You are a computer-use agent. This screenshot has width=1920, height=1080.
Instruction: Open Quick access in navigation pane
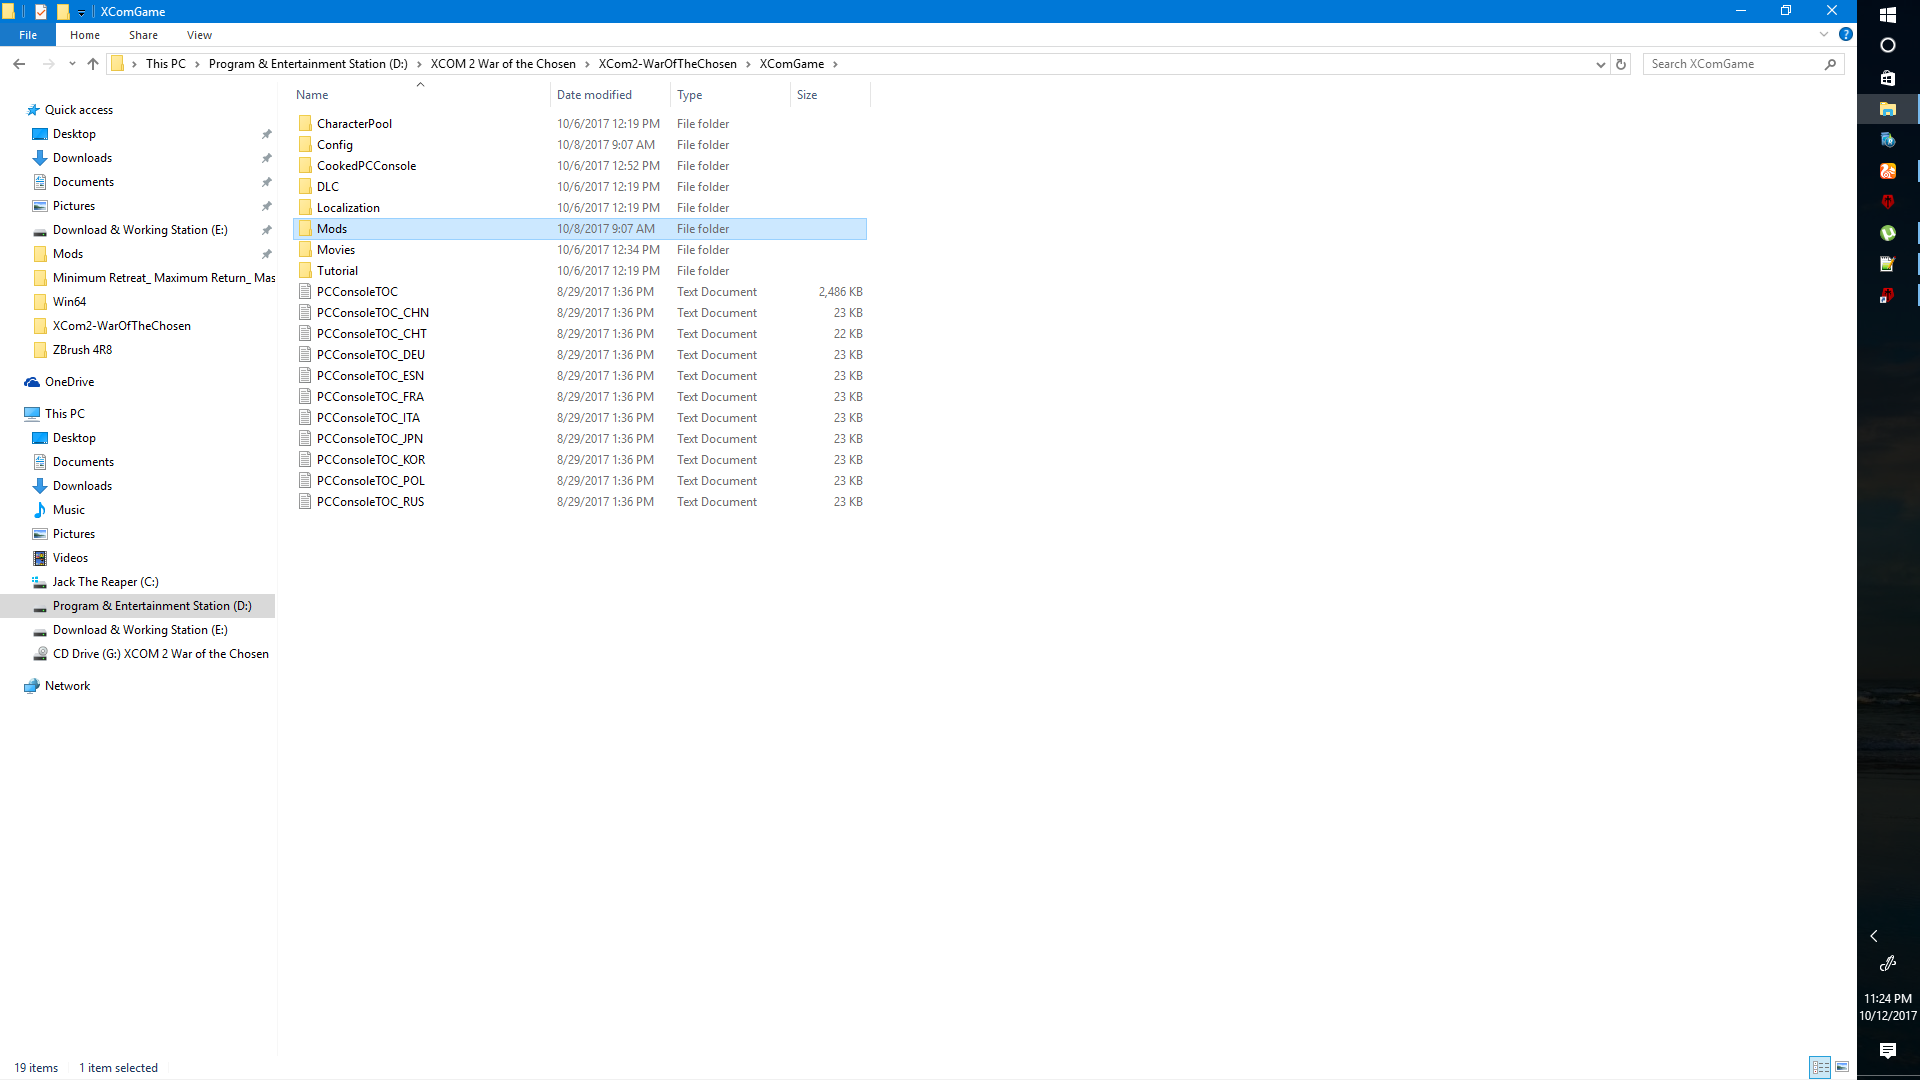(78, 110)
